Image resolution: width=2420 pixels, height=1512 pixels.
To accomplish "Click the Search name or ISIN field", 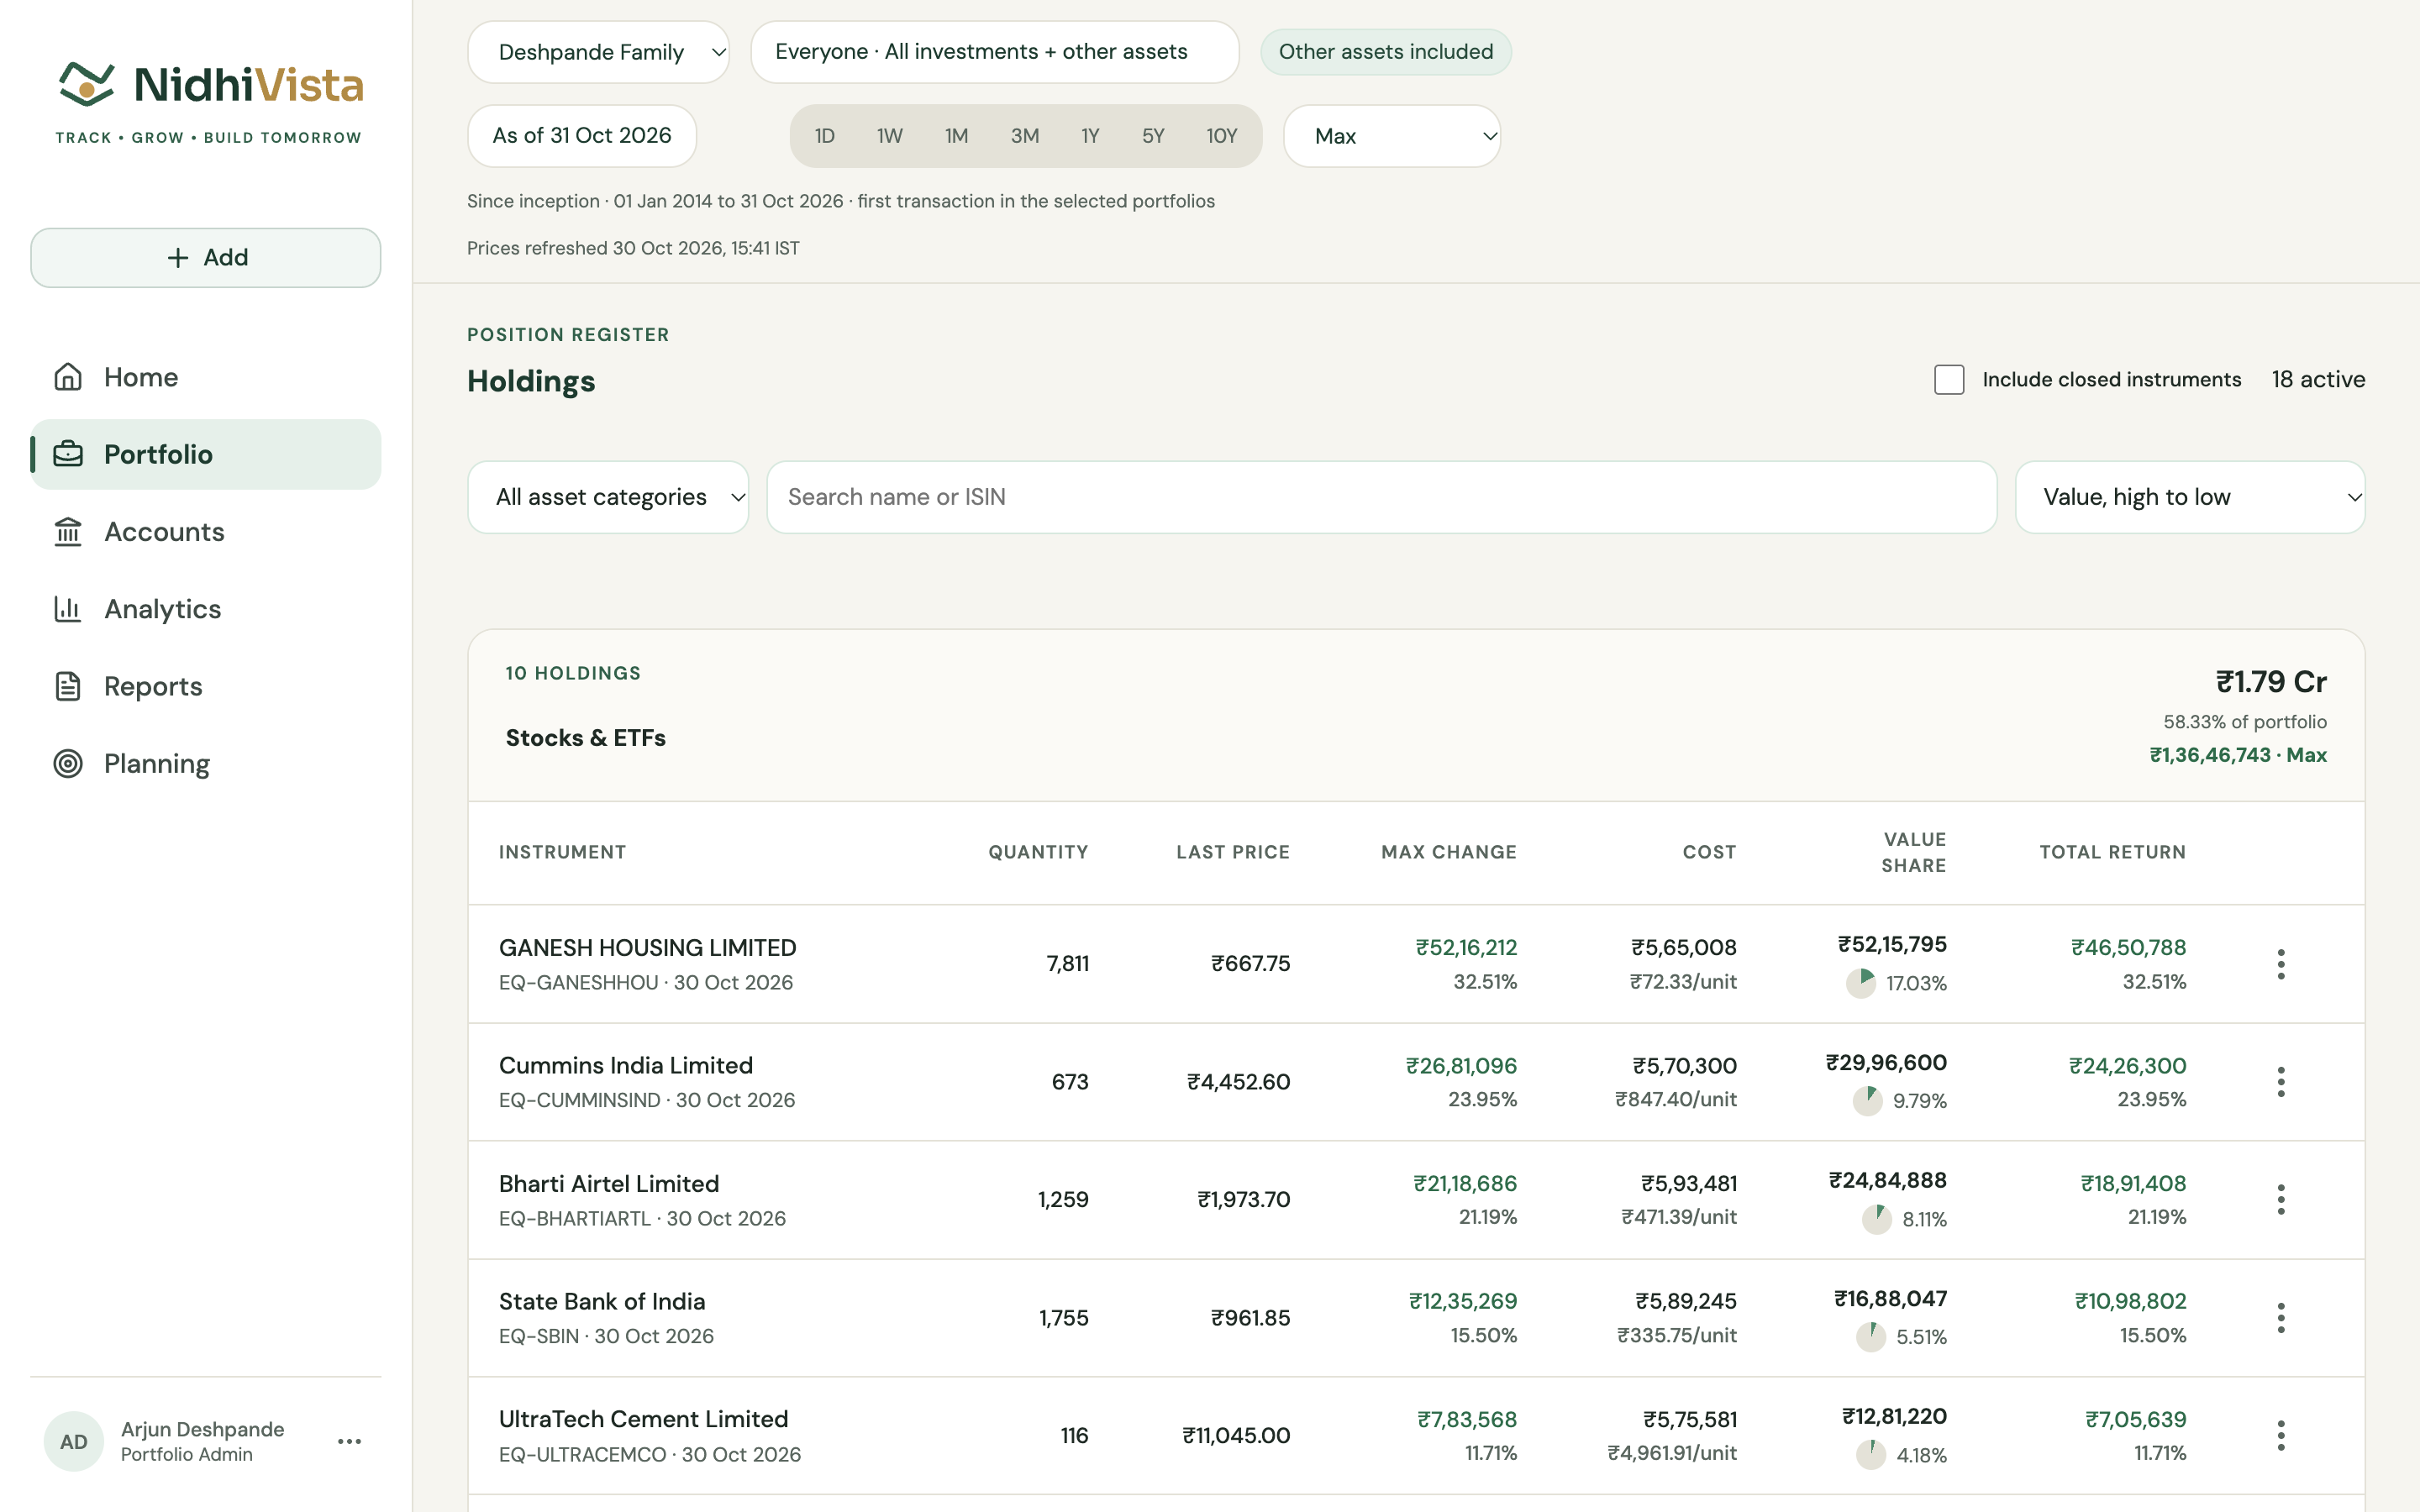I will pyautogui.click(x=1382, y=497).
